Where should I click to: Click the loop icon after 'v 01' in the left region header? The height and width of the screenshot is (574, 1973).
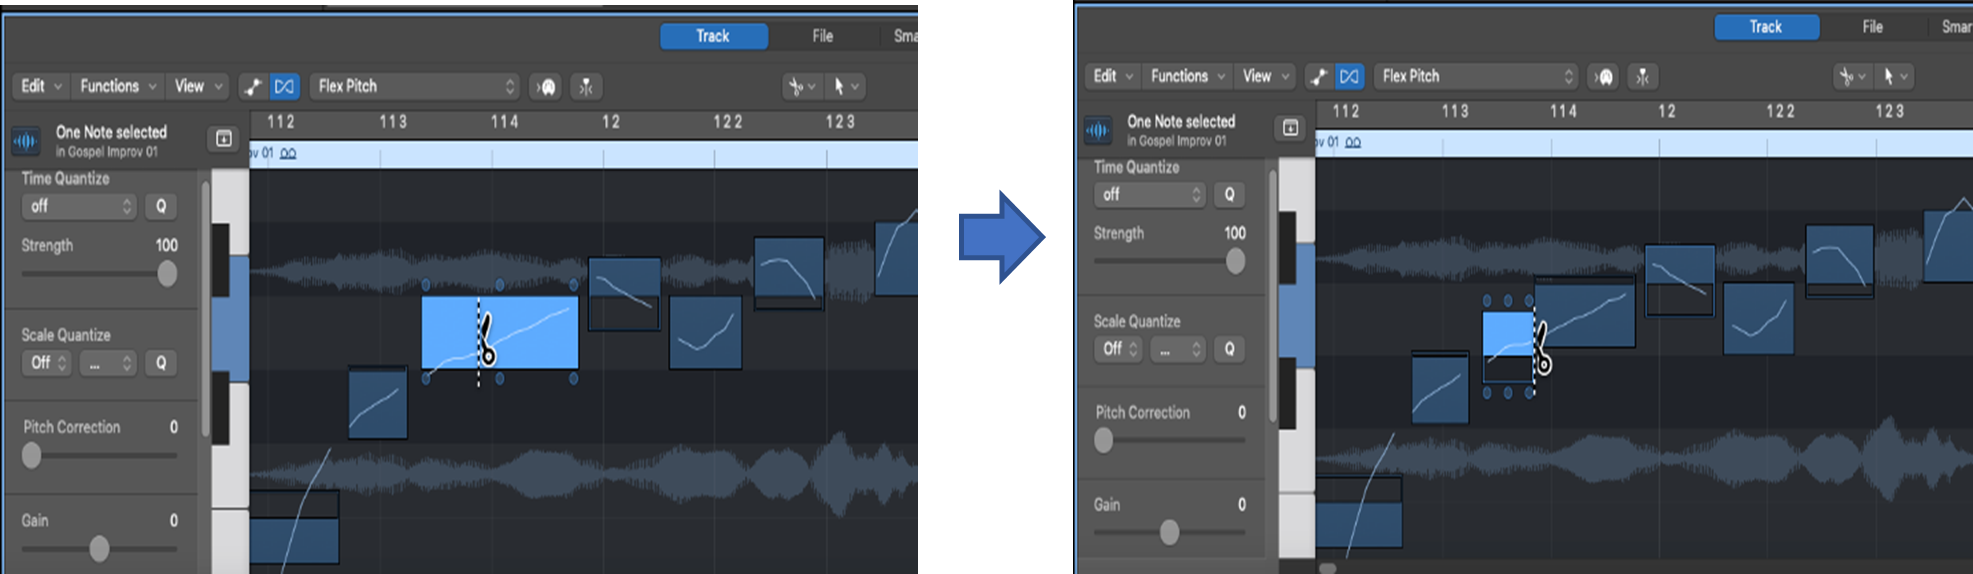288,154
